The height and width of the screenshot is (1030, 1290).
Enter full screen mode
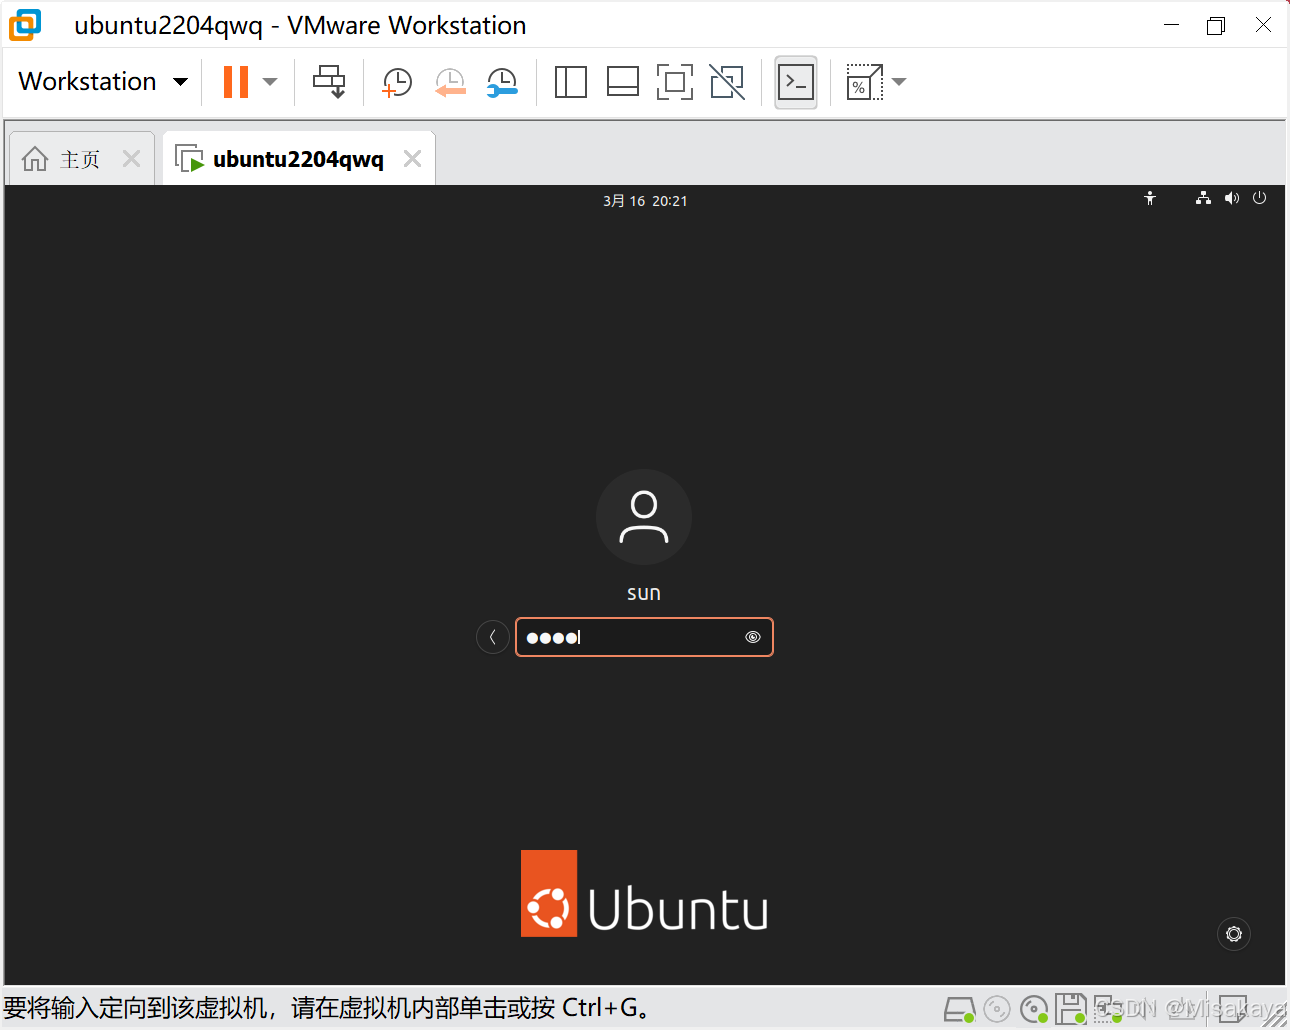[x=675, y=82]
